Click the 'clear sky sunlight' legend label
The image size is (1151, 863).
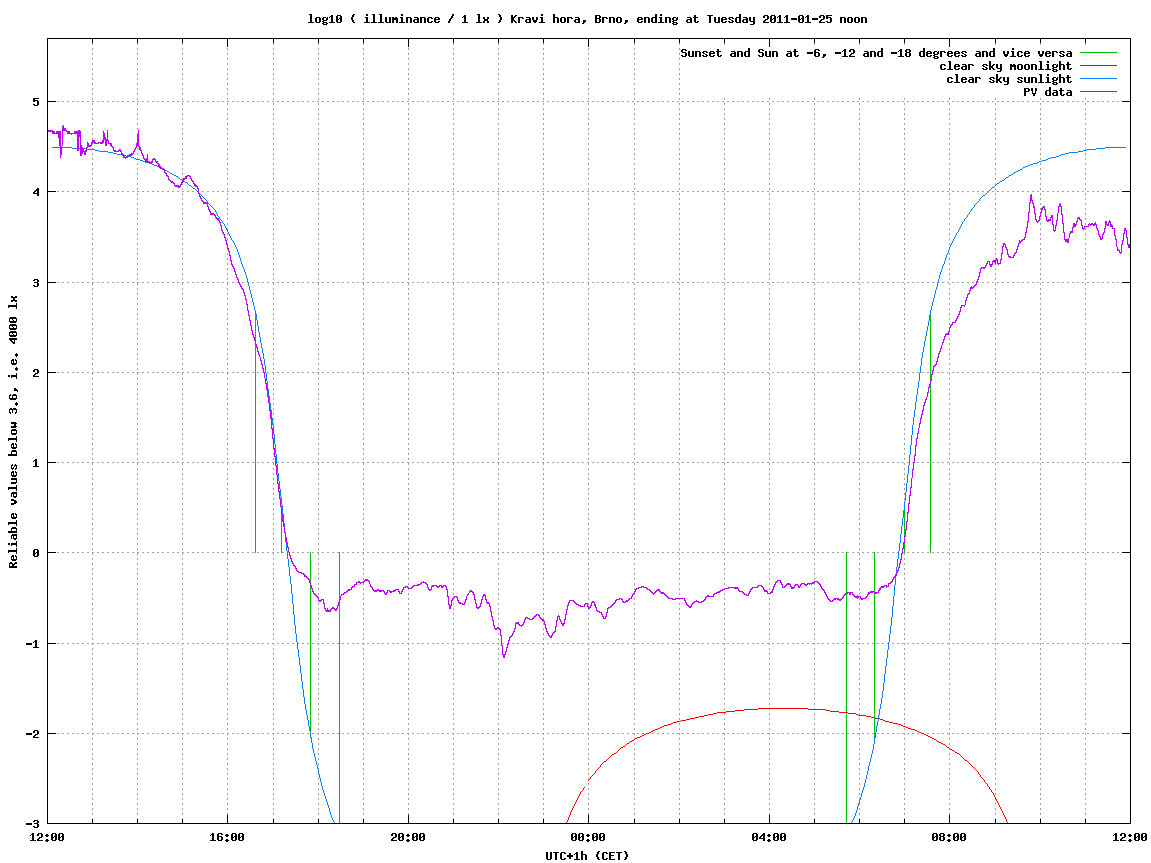pos(1009,79)
